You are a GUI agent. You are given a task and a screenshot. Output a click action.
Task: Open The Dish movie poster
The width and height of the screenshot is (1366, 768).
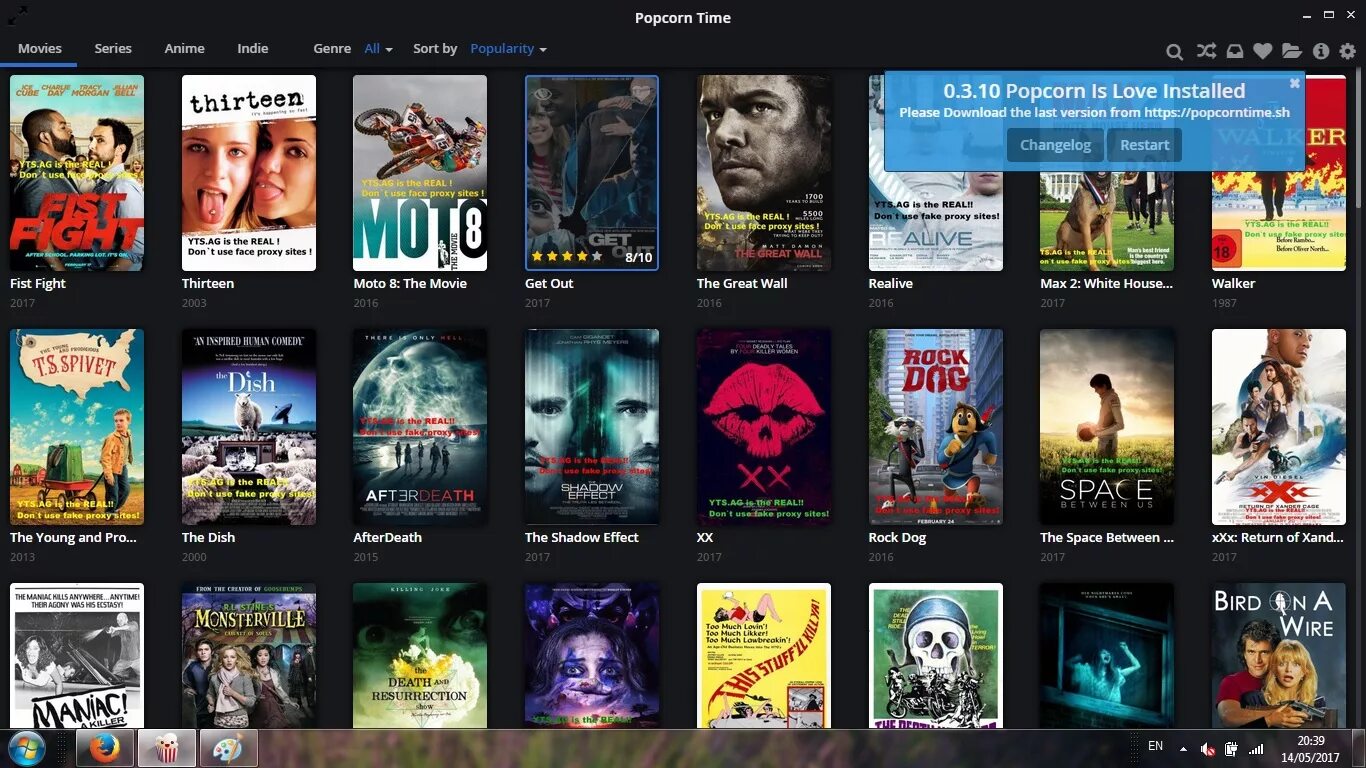pyautogui.click(x=249, y=427)
